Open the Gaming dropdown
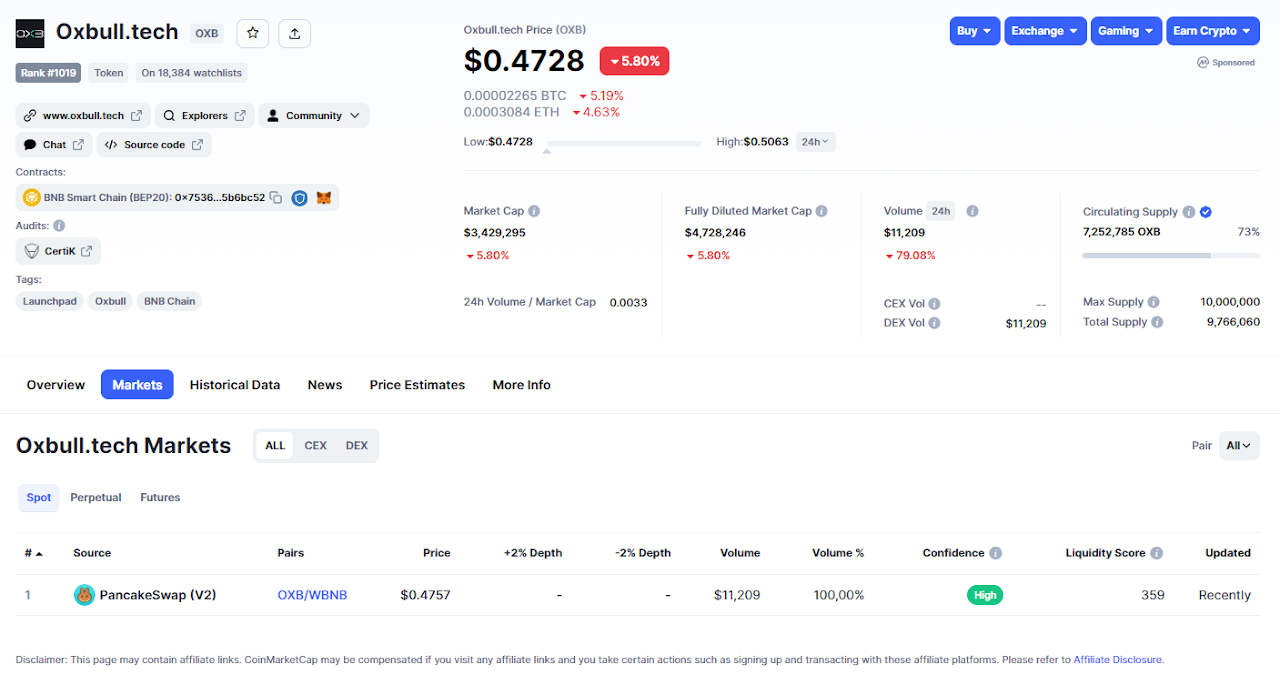The height and width of the screenshot is (685, 1280). [x=1126, y=31]
